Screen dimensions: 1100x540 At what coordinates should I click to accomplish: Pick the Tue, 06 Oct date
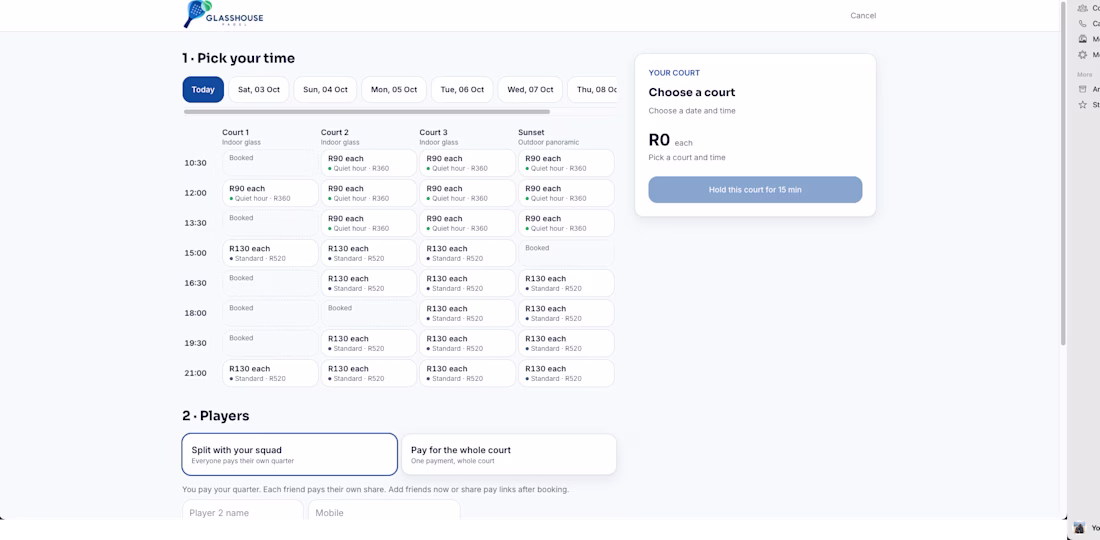[x=462, y=90]
